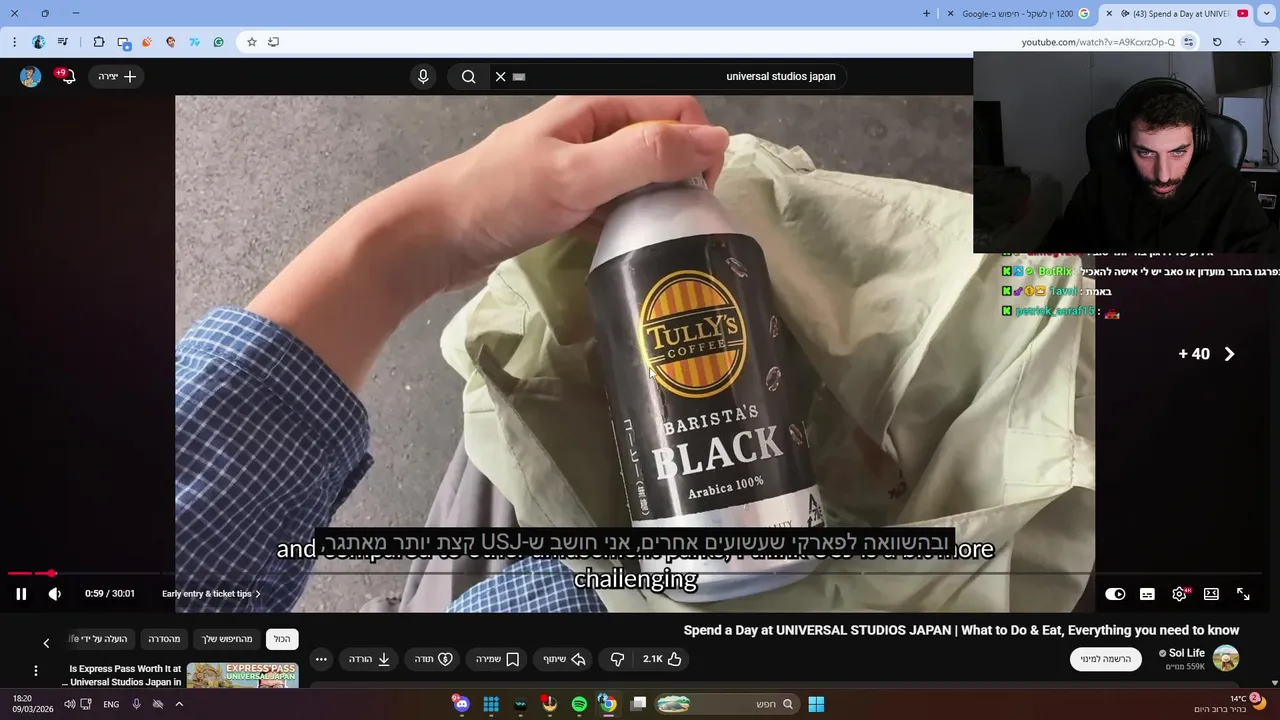Select the הכול filter chip

(x=282, y=639)
